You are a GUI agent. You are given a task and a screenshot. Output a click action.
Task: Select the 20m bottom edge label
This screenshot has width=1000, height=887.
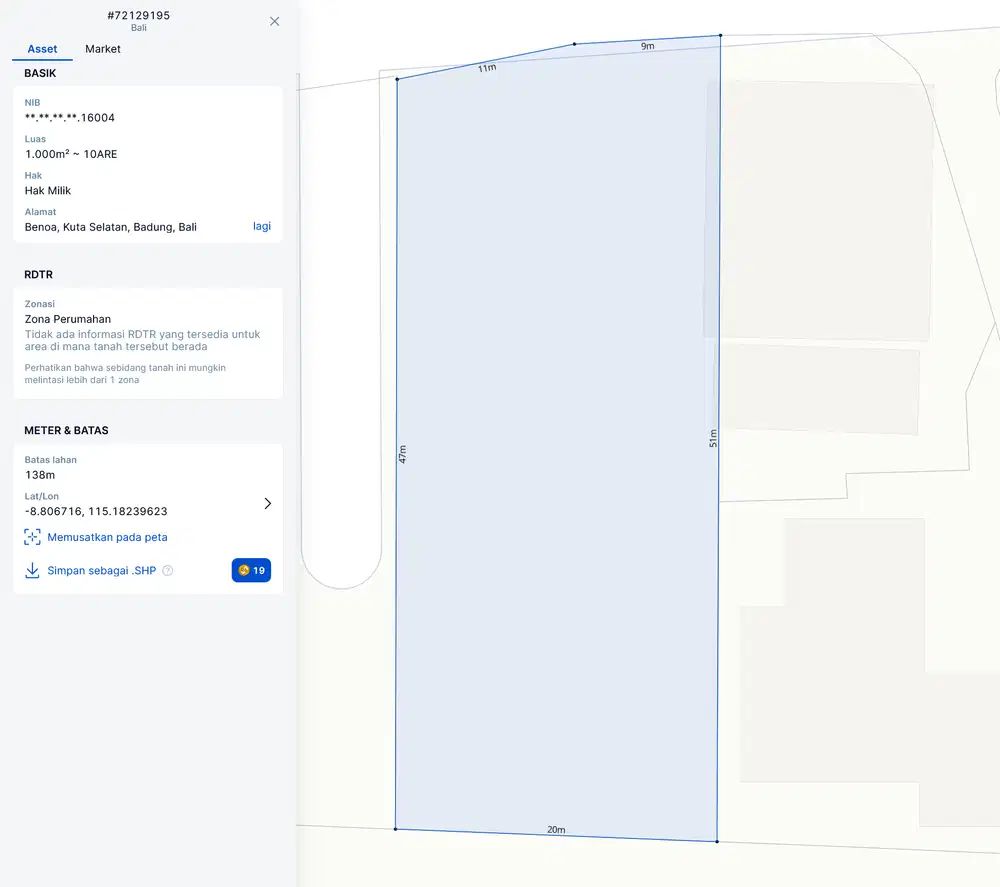coord(556,830)
